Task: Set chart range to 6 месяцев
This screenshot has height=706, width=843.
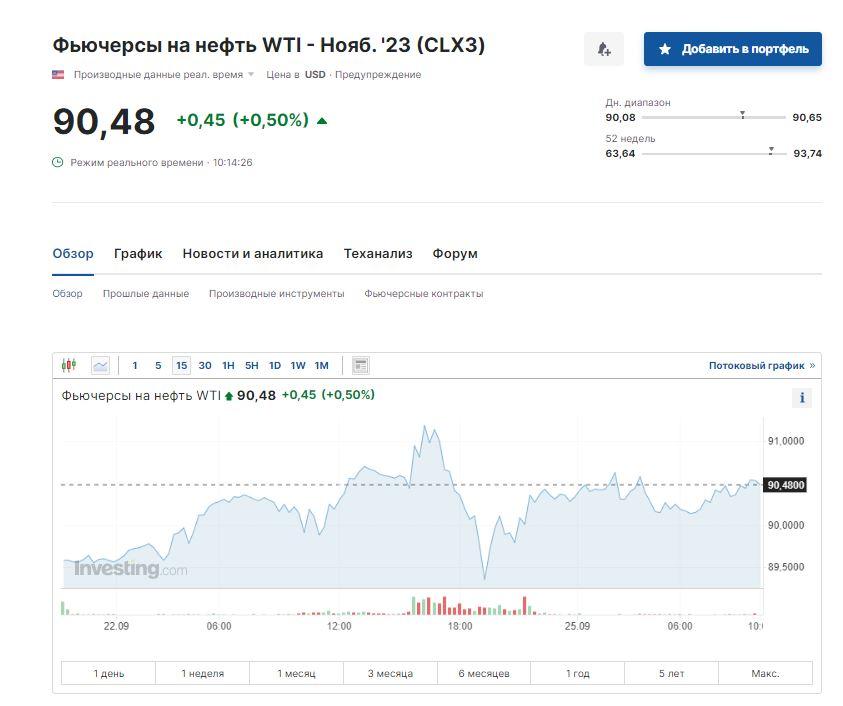Action: click(484, 673)
